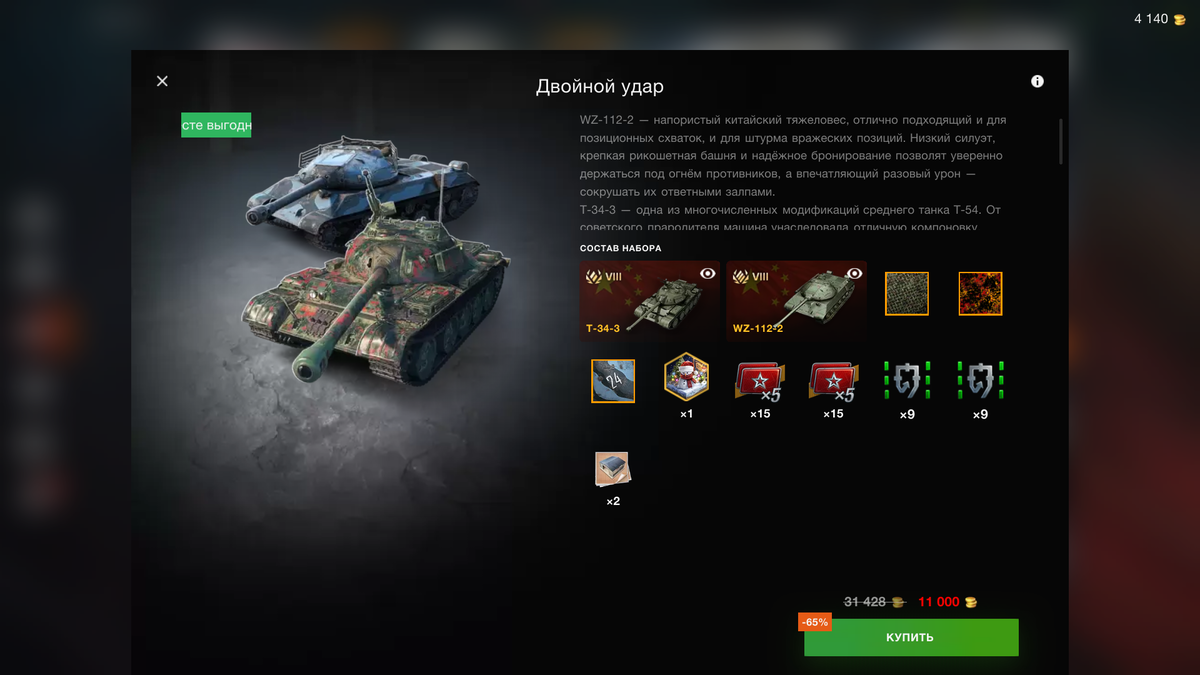
Task: Click the -65% discount badge
Action: point(814,622)
